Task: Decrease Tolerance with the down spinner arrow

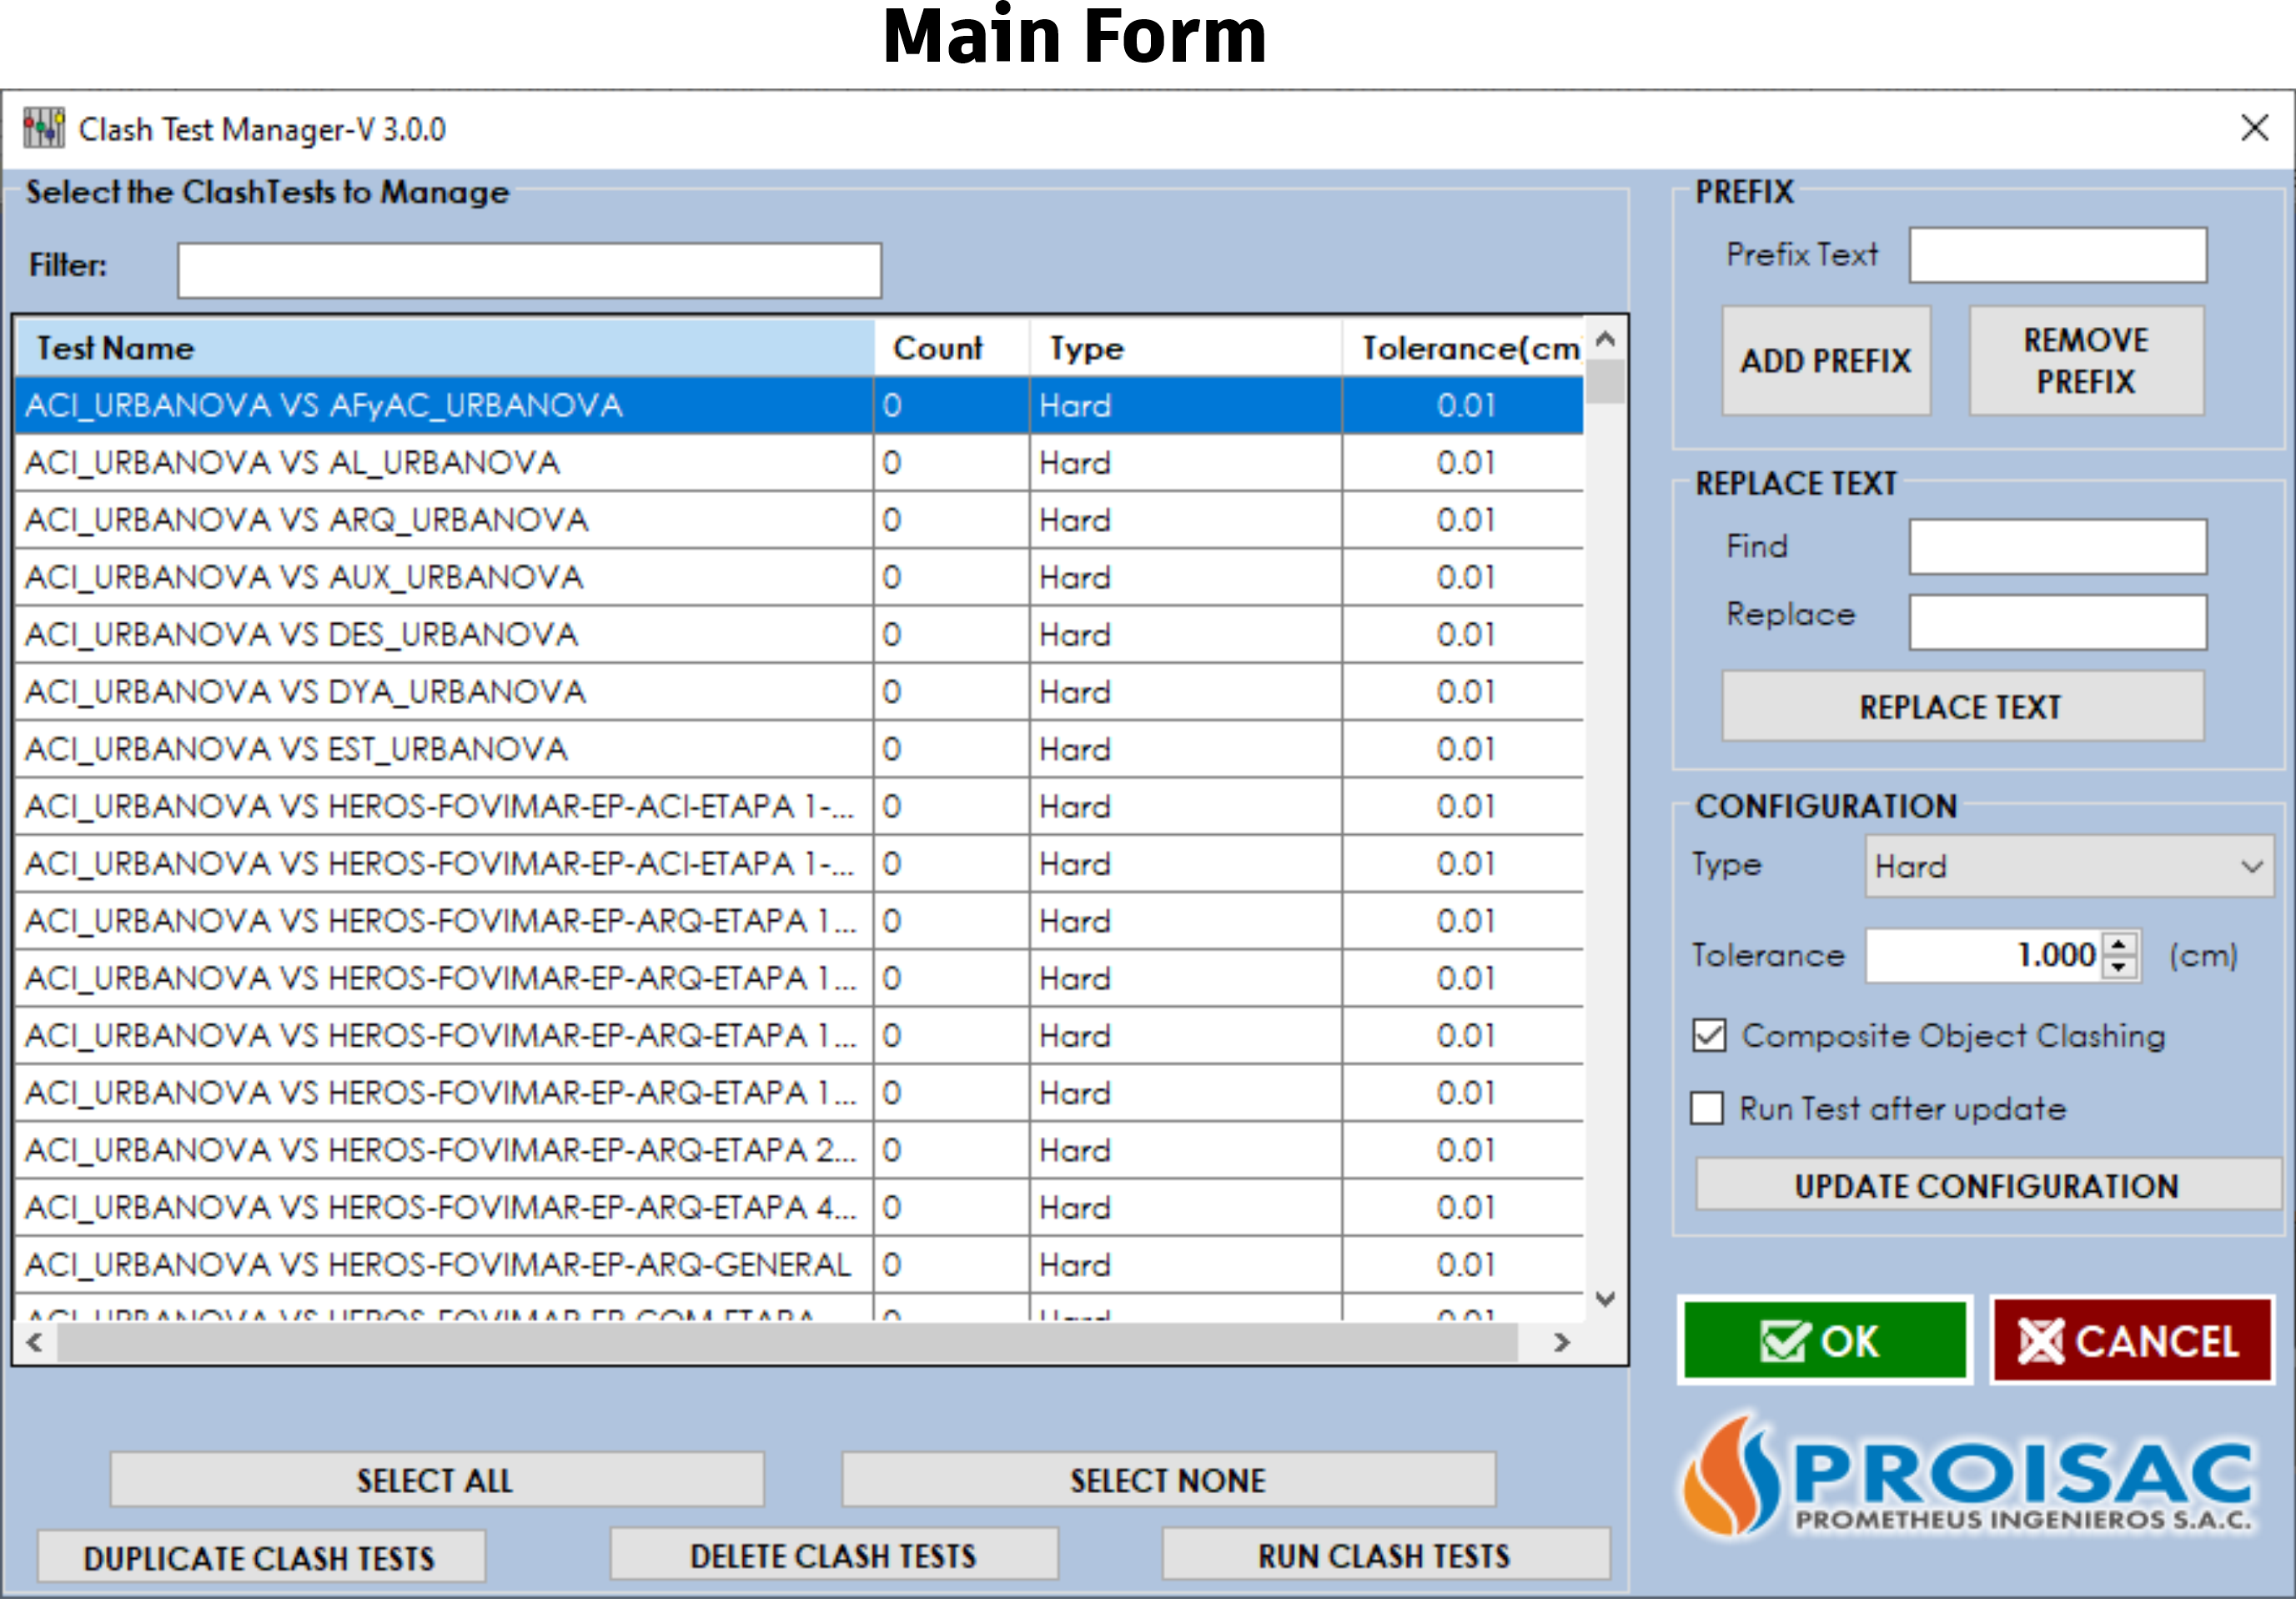Action: tap(2118, 967)
